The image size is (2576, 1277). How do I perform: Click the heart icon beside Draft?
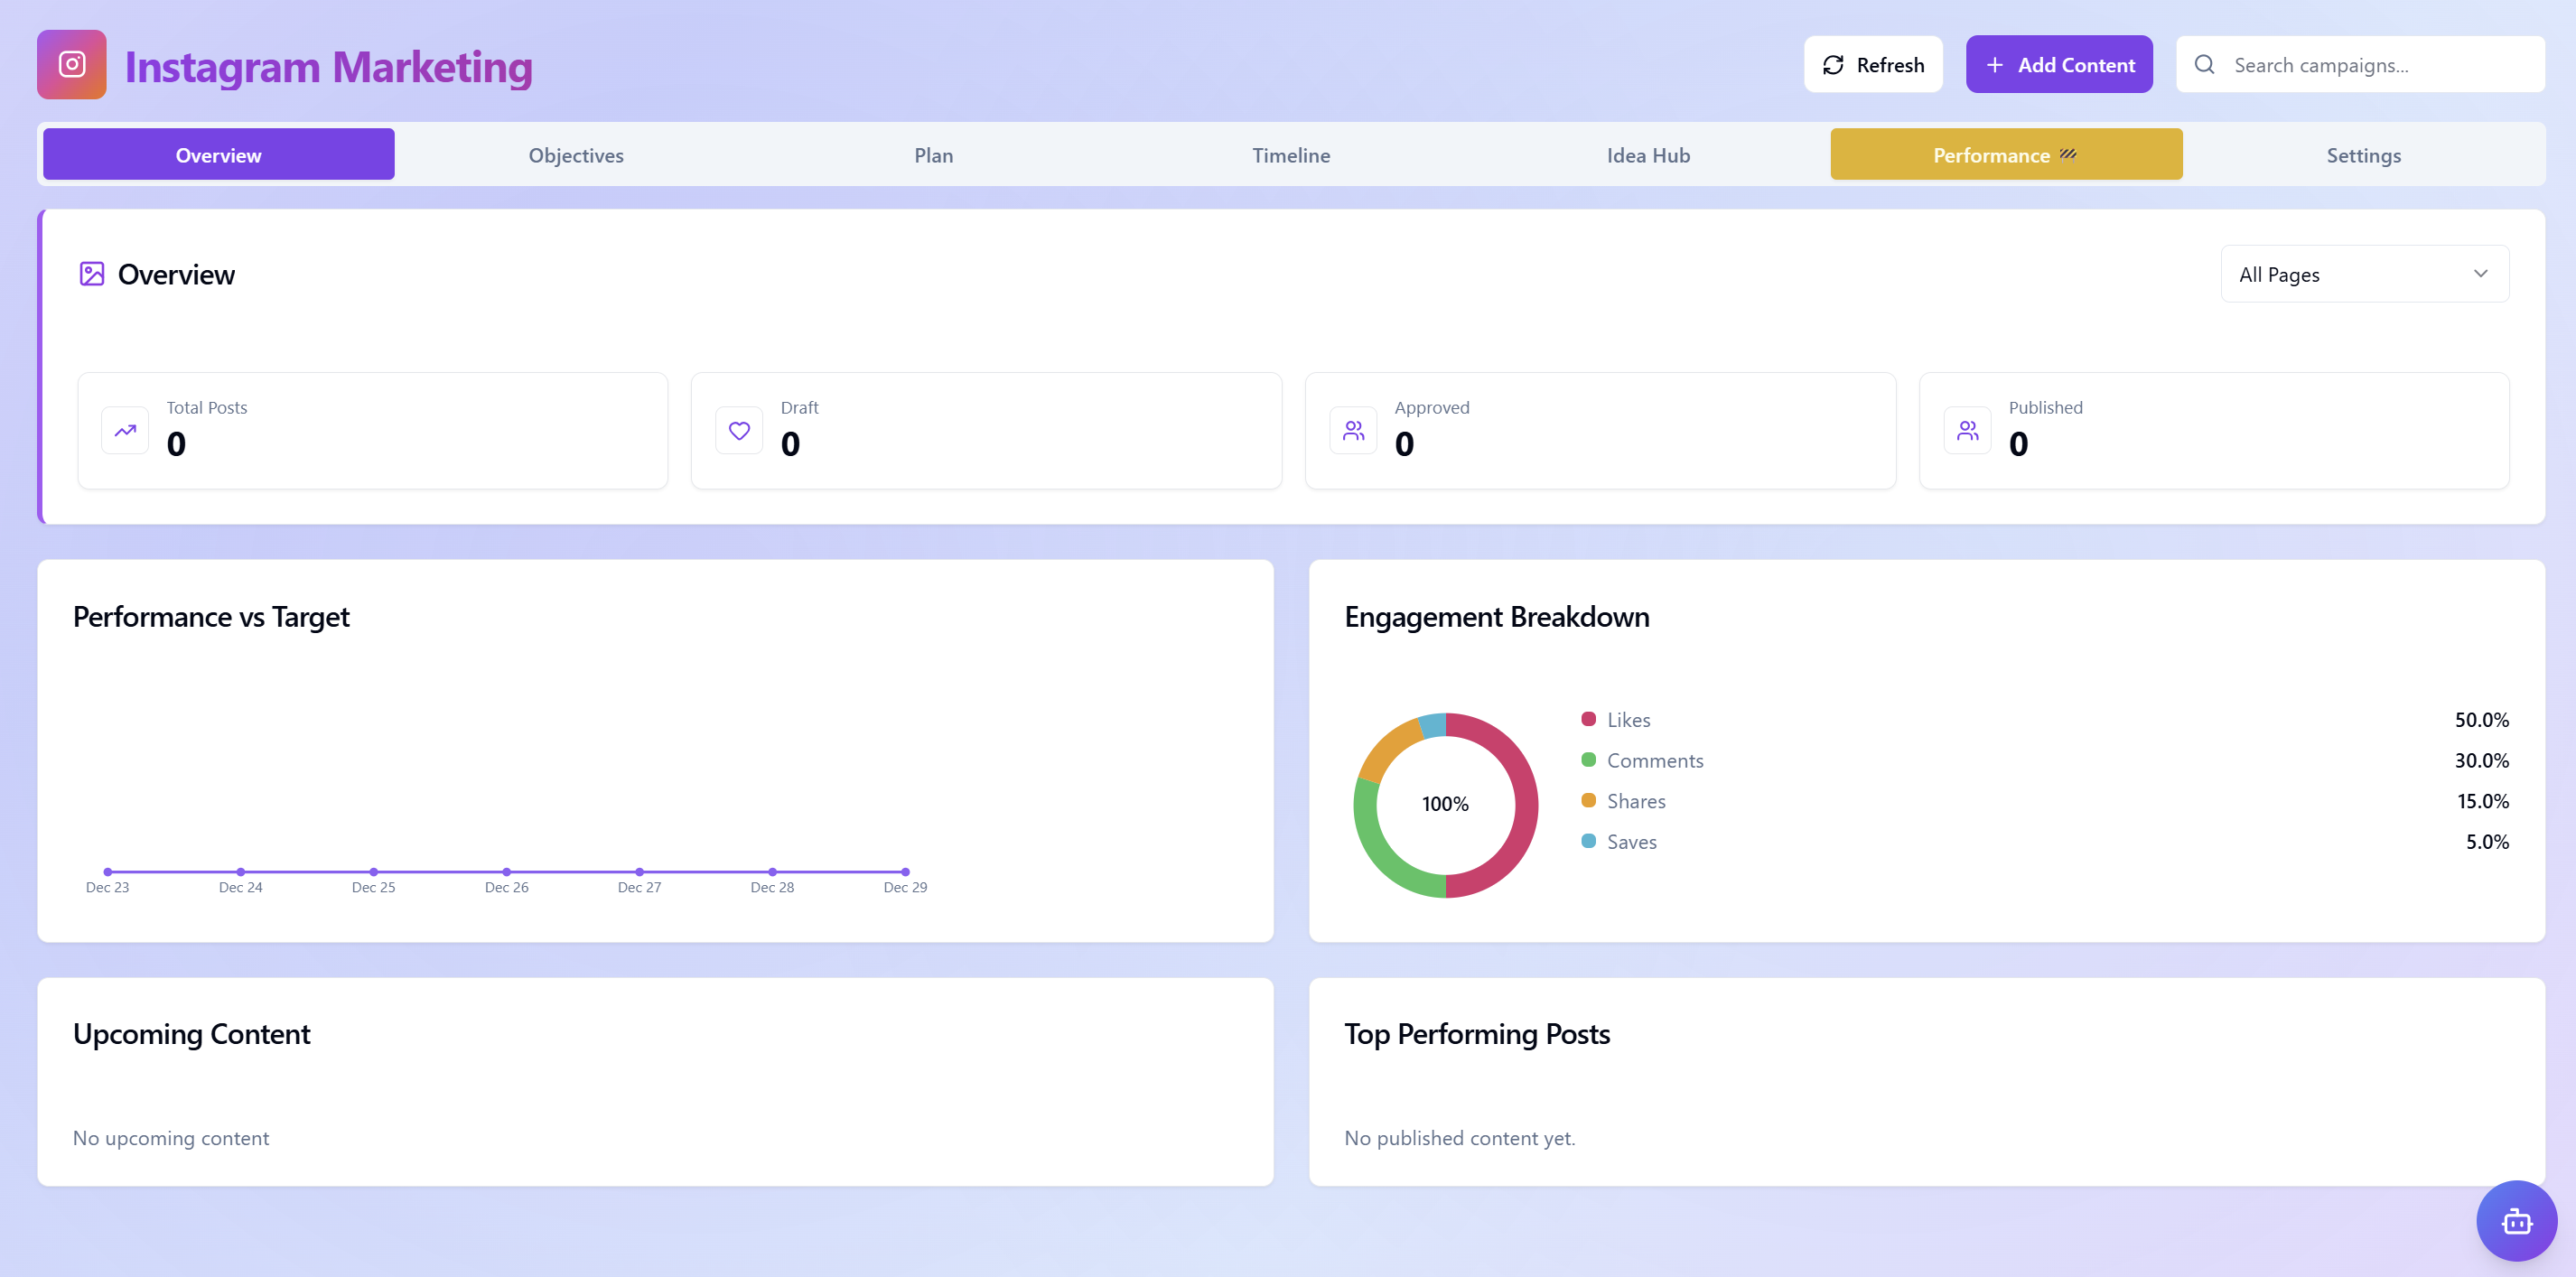coord(739,430)
